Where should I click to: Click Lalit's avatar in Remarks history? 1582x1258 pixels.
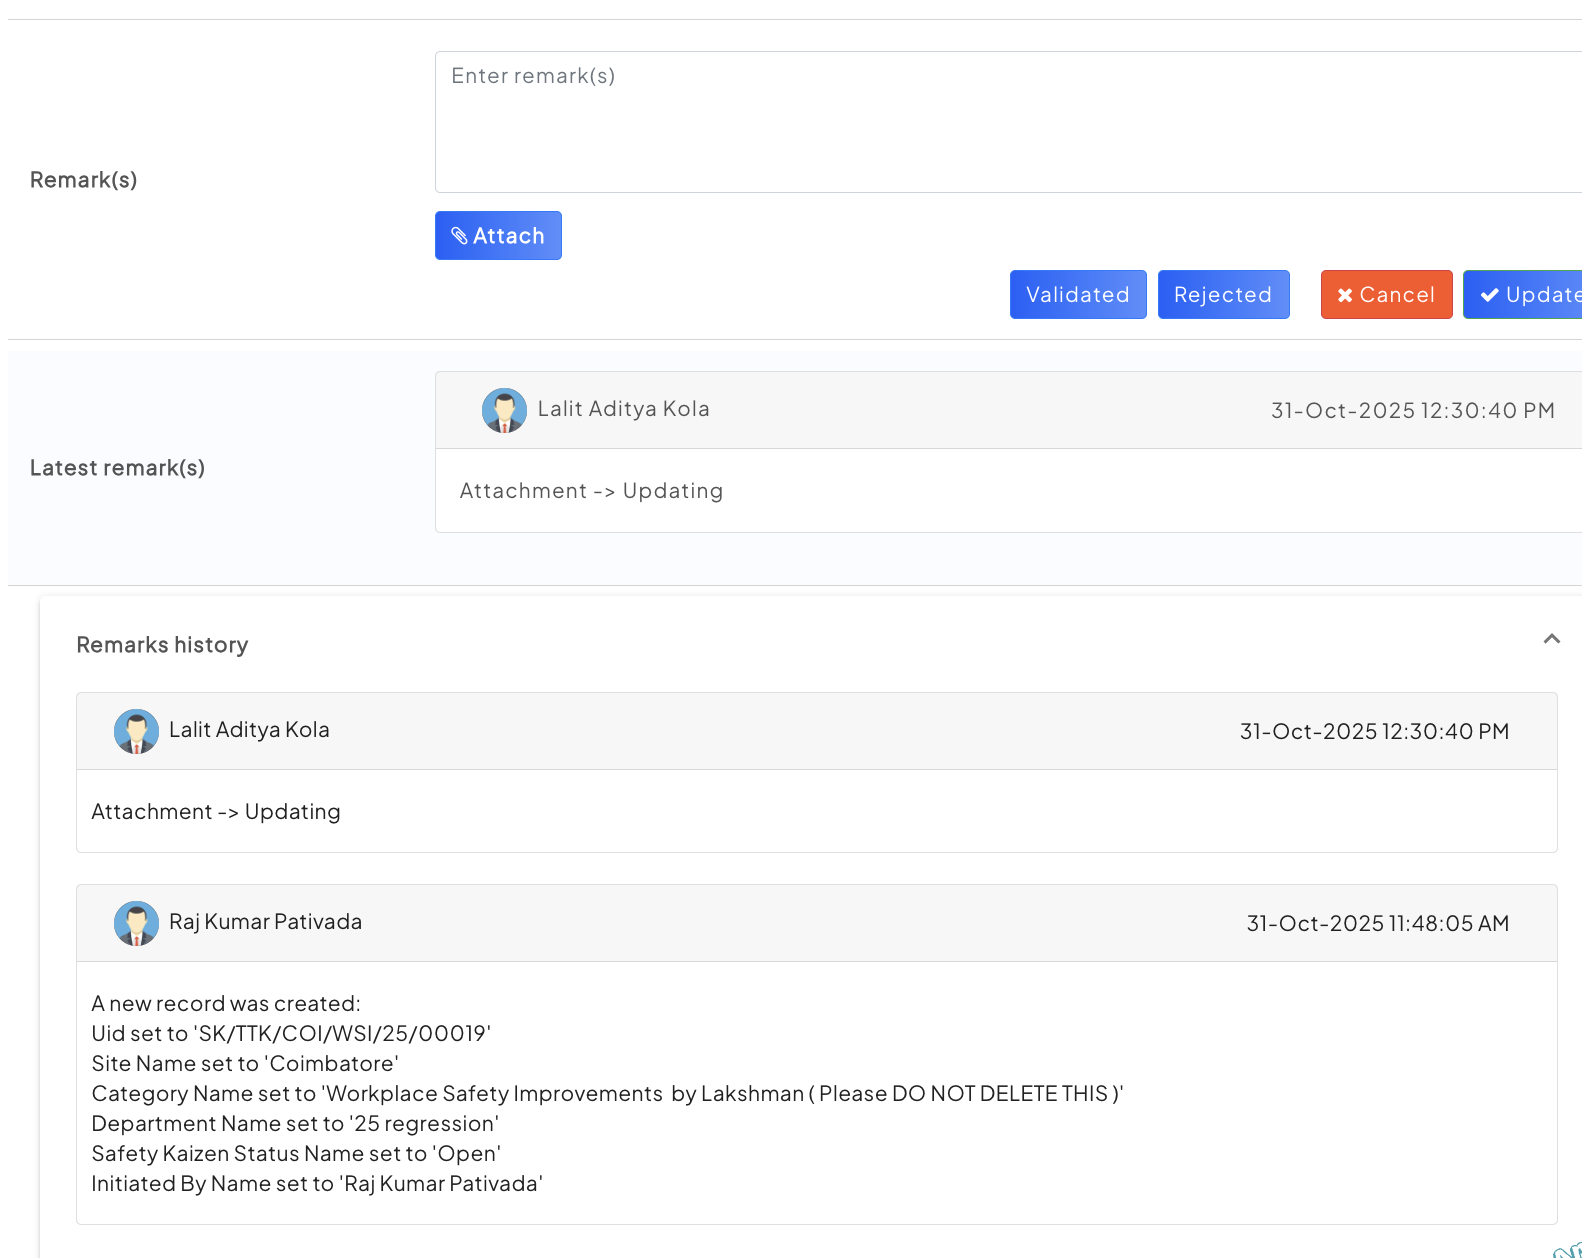136,731
